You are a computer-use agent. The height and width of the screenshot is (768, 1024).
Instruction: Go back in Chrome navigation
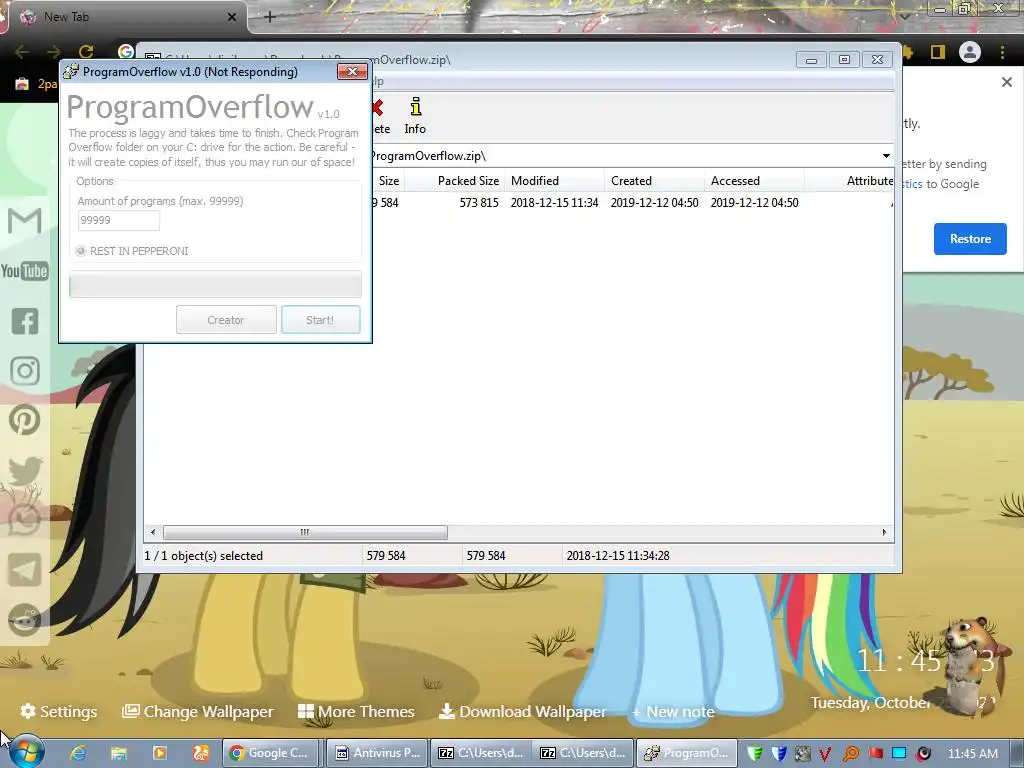[22, 52]
